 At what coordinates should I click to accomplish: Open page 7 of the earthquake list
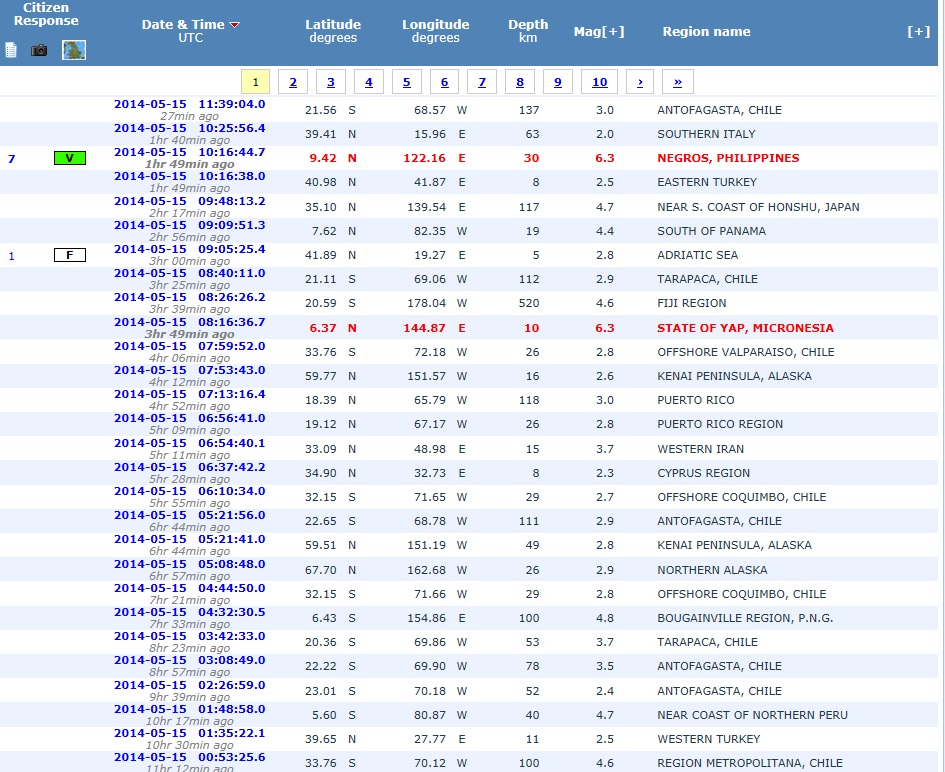coord(482,82)
